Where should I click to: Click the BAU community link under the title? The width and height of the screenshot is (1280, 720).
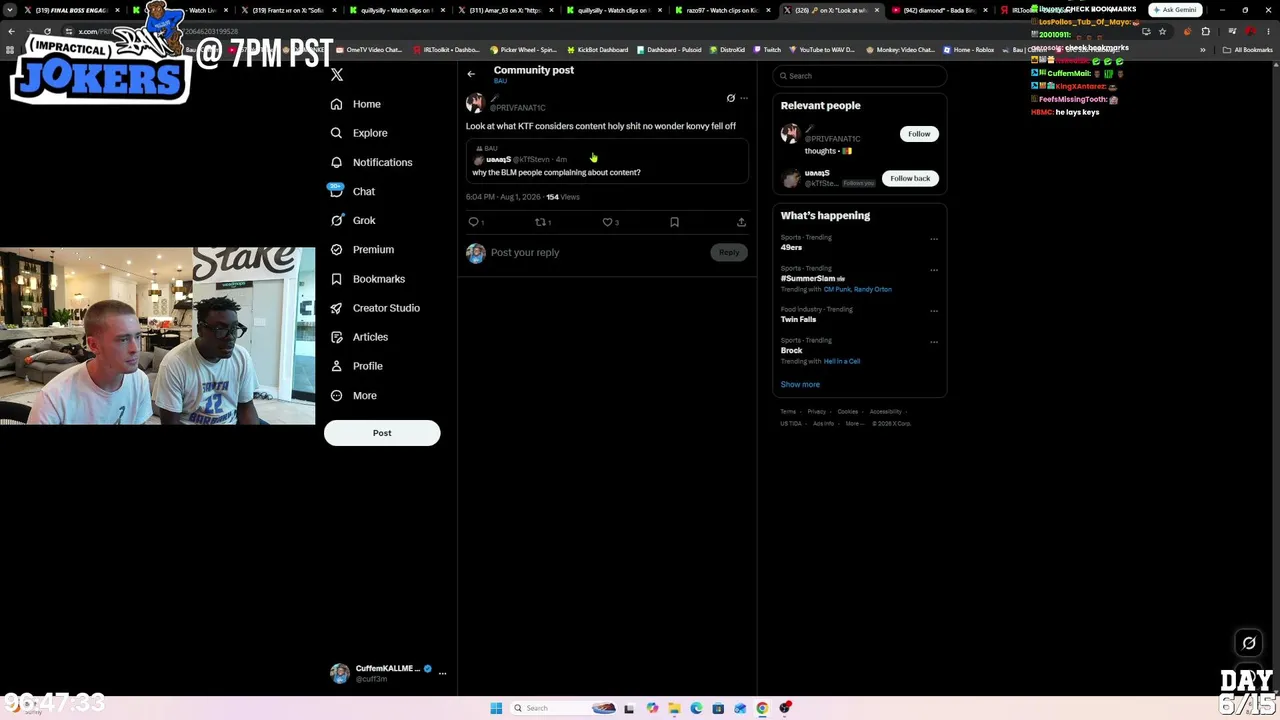[x=501, y=81]
